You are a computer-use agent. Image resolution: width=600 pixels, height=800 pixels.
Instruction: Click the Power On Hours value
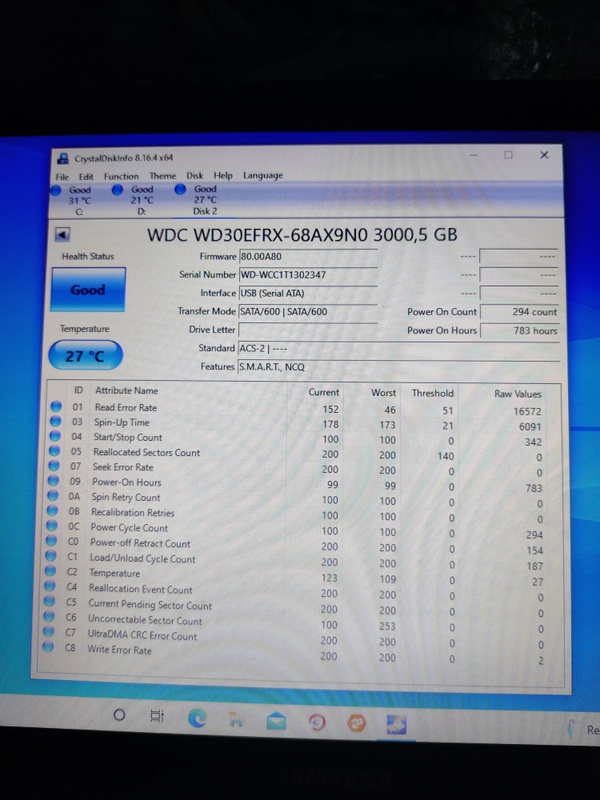click(x=520, y=331)
